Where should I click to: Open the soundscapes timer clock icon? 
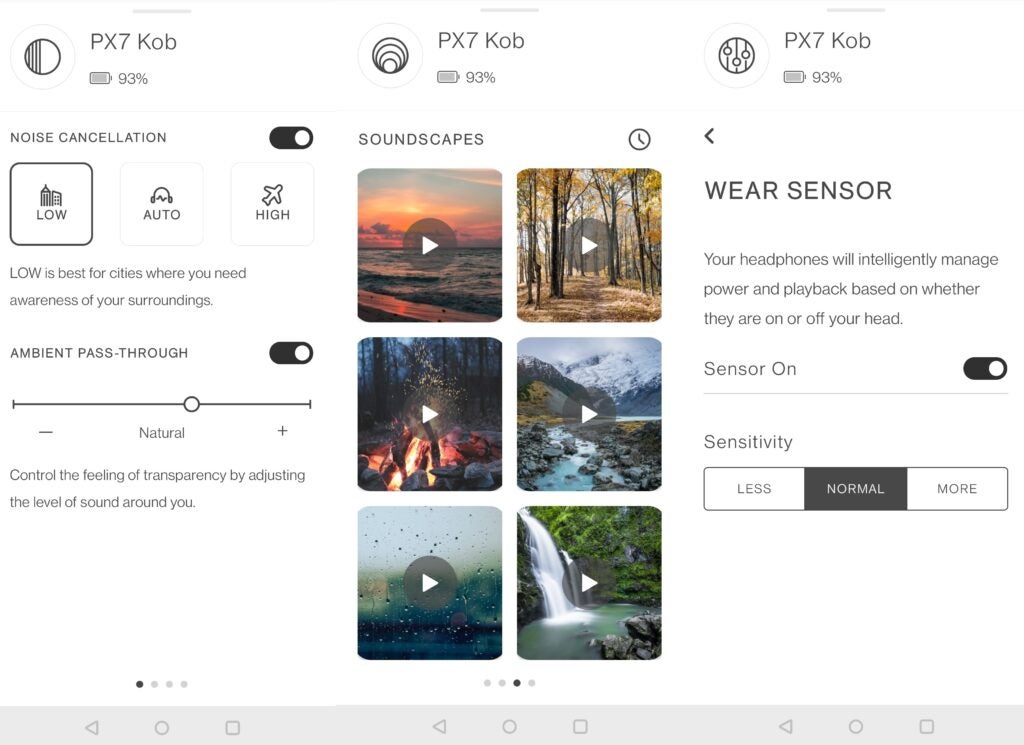coord(639,139)
